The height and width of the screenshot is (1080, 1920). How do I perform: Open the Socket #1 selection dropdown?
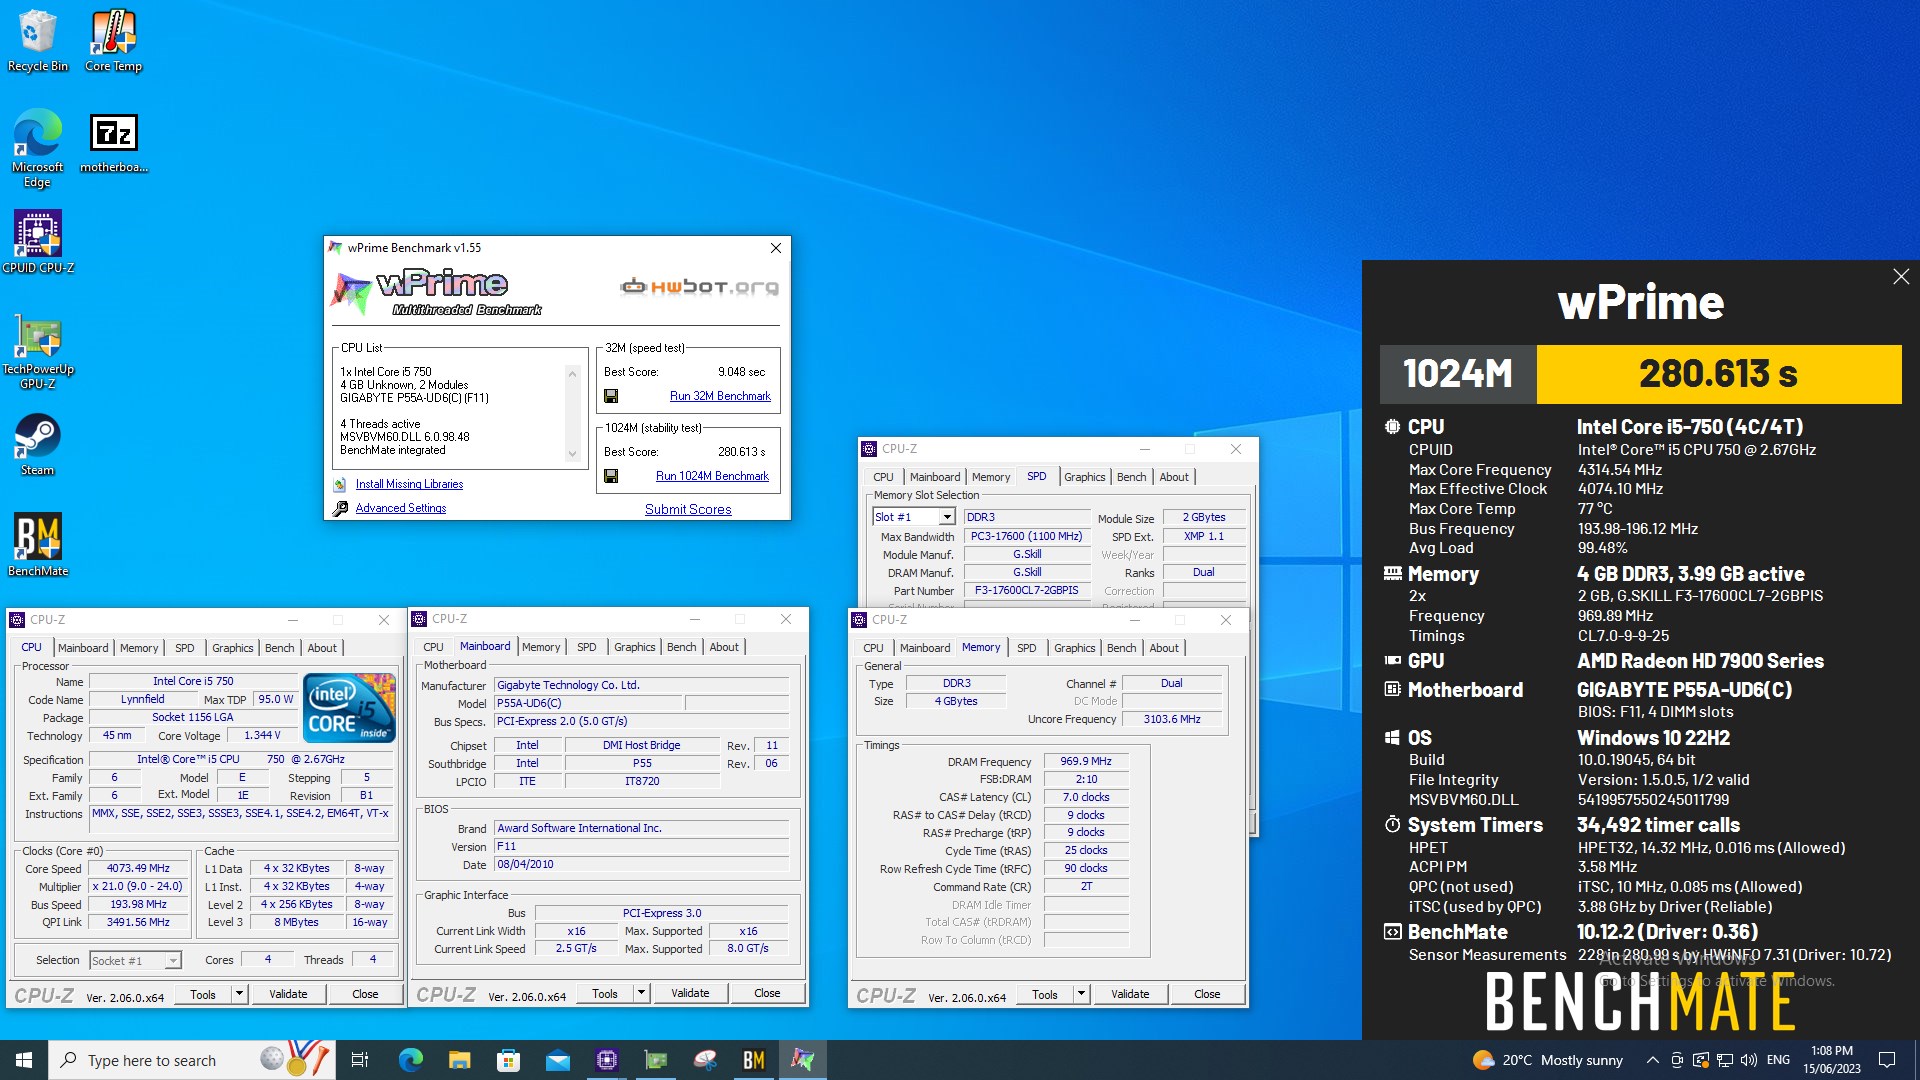pyautogui.click(x=173, y=960)
